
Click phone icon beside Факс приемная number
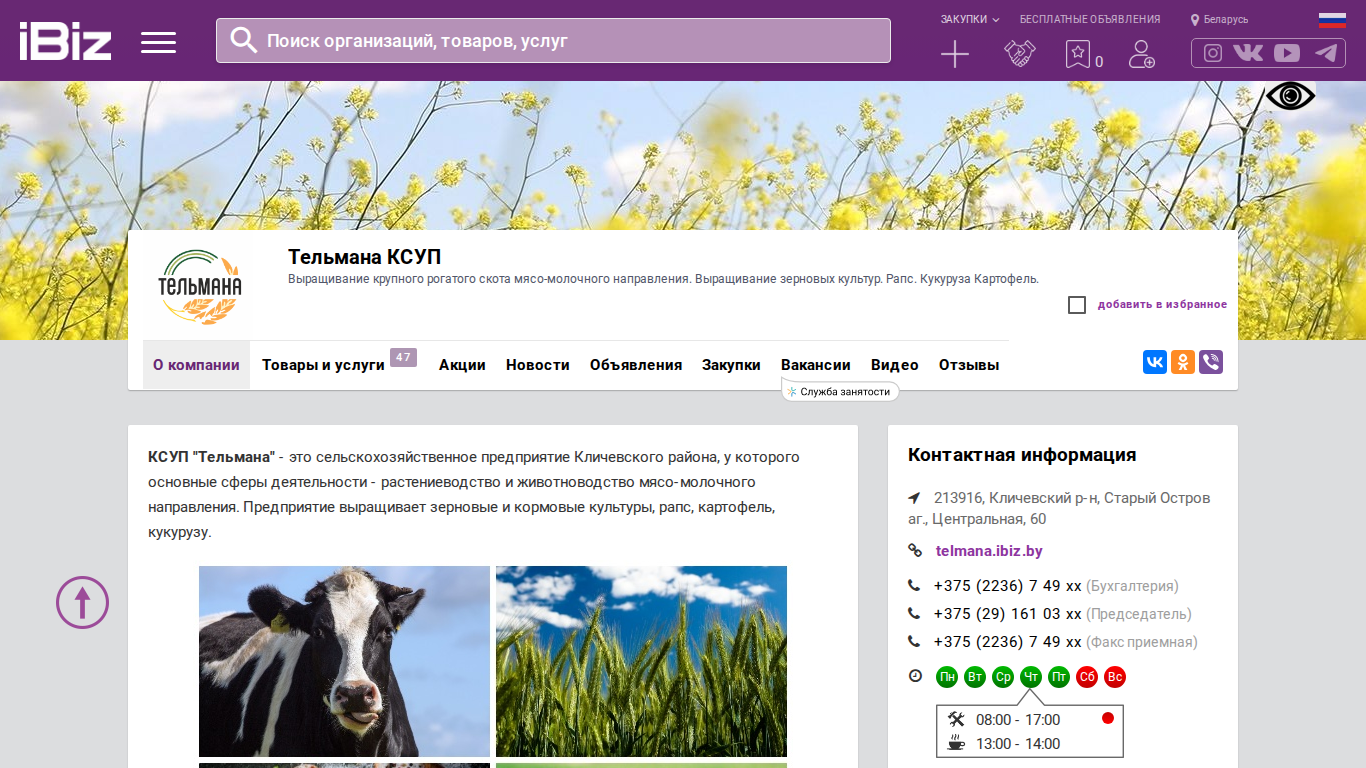pyautogui.click(x=914, y=642)
